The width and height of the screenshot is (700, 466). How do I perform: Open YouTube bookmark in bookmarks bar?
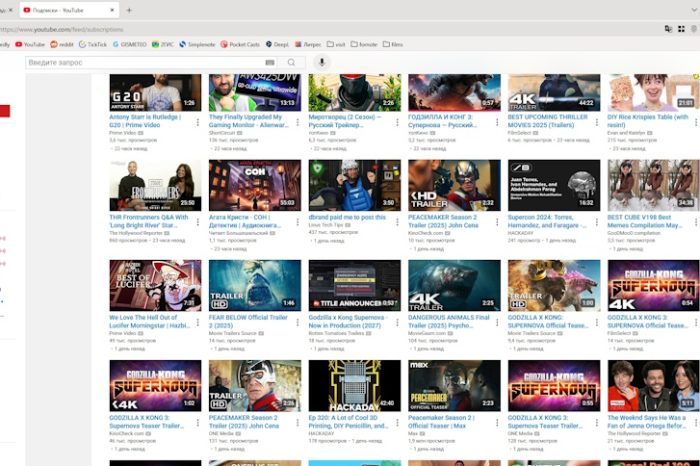tap(30, 44)
